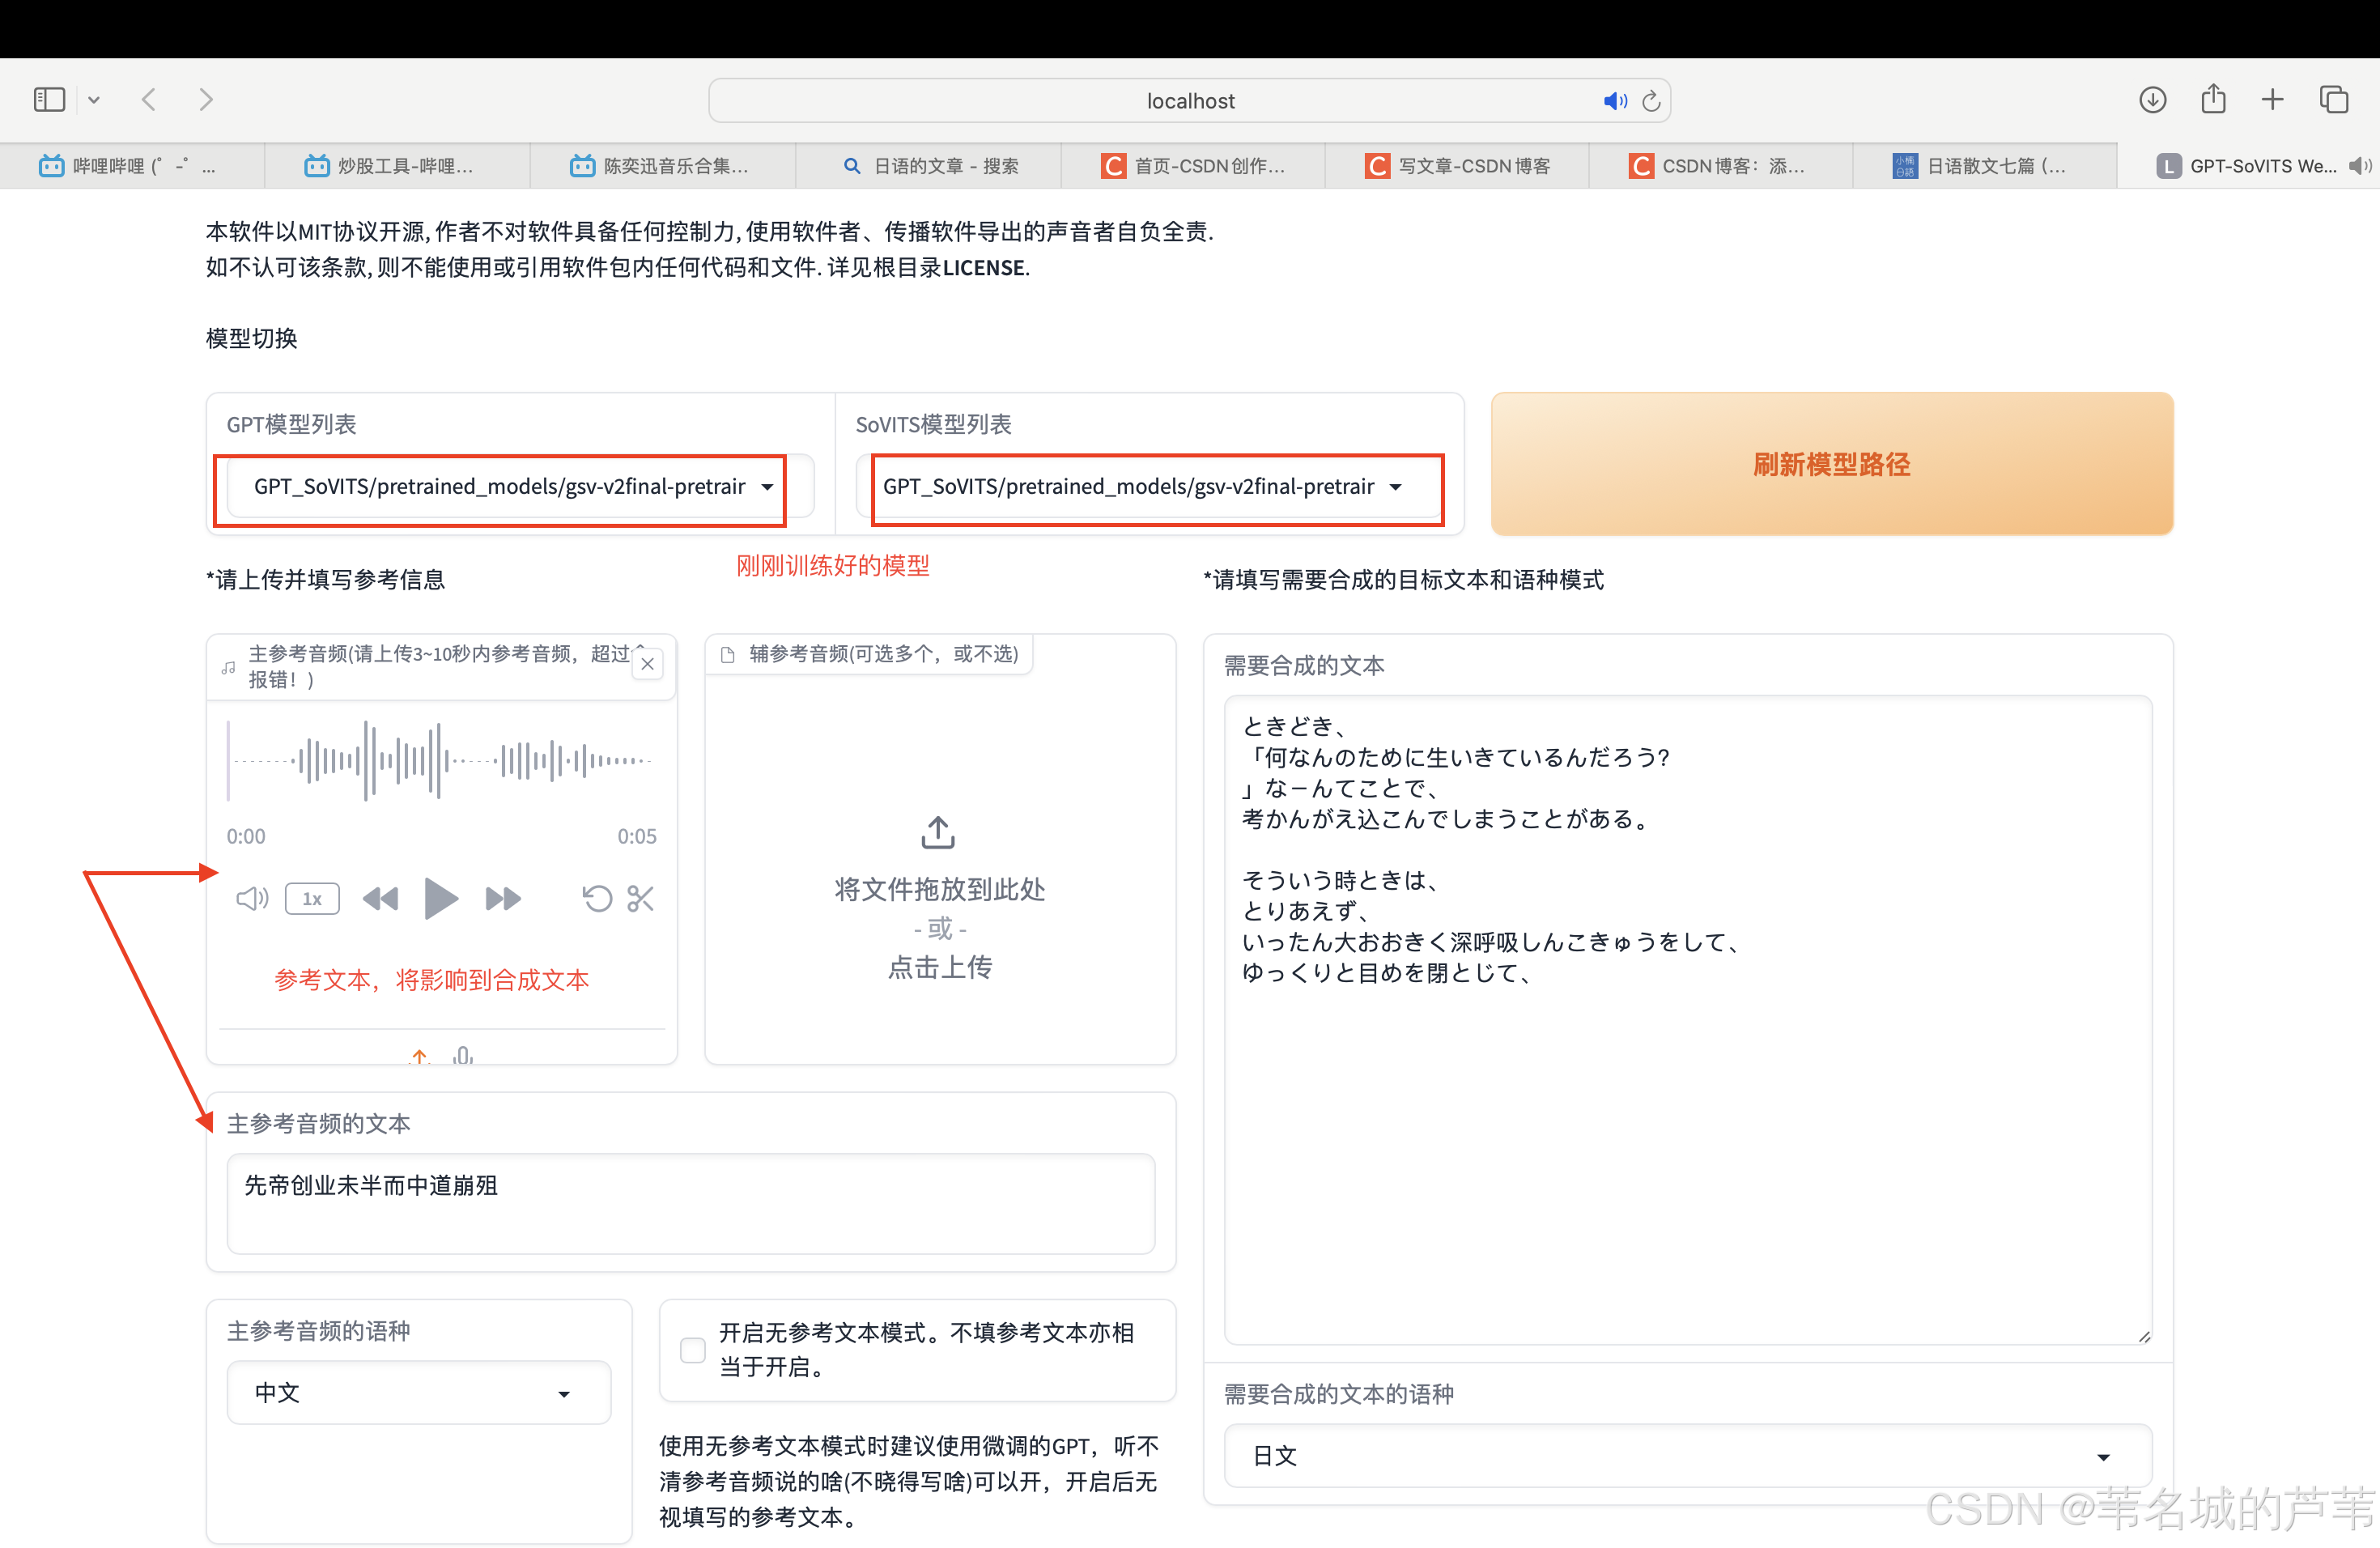Click the audio waveform to seek
Screen dimensions: 2380x1548
pyautogui.click(x=440, y=761)
